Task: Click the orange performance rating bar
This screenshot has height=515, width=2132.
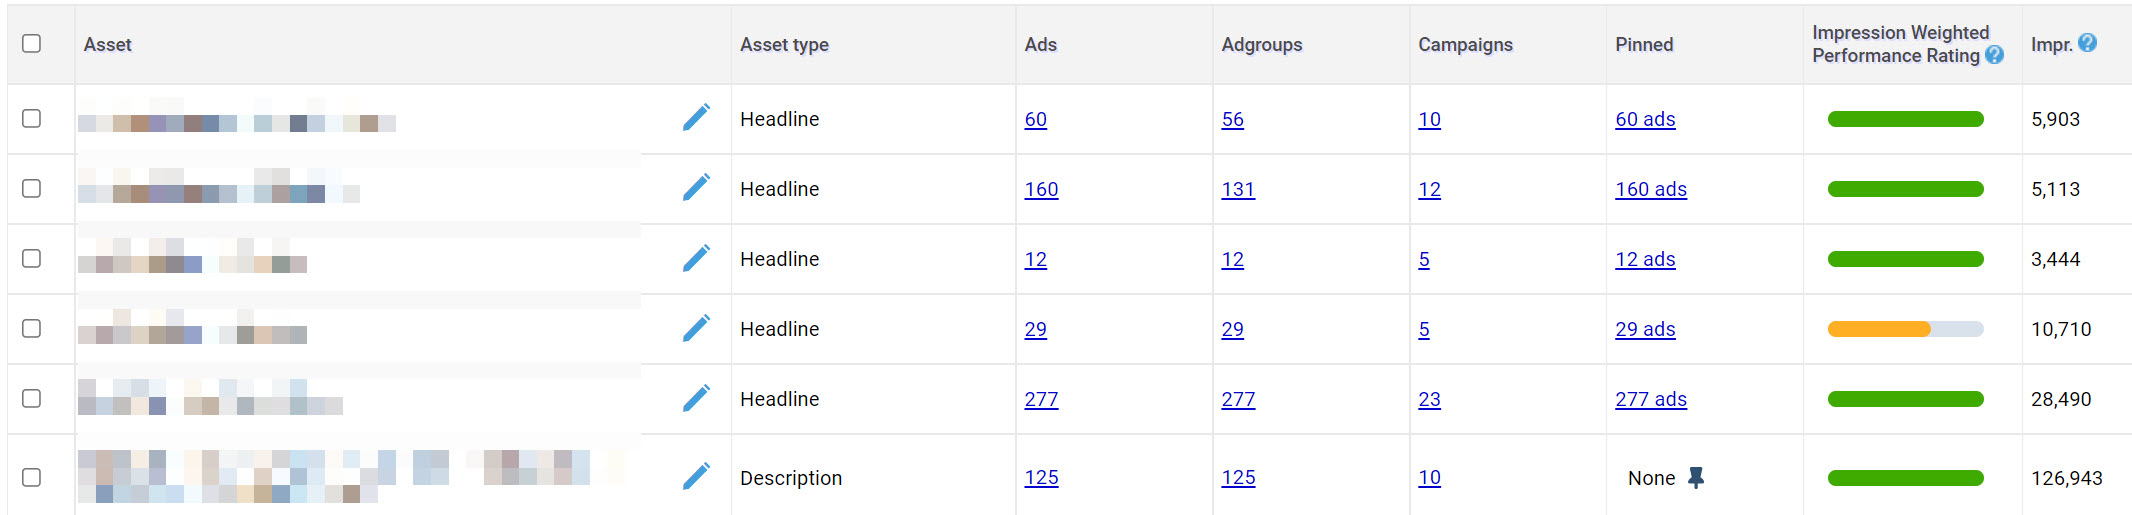Action: pyautogui.click(x=1878, y=329)
